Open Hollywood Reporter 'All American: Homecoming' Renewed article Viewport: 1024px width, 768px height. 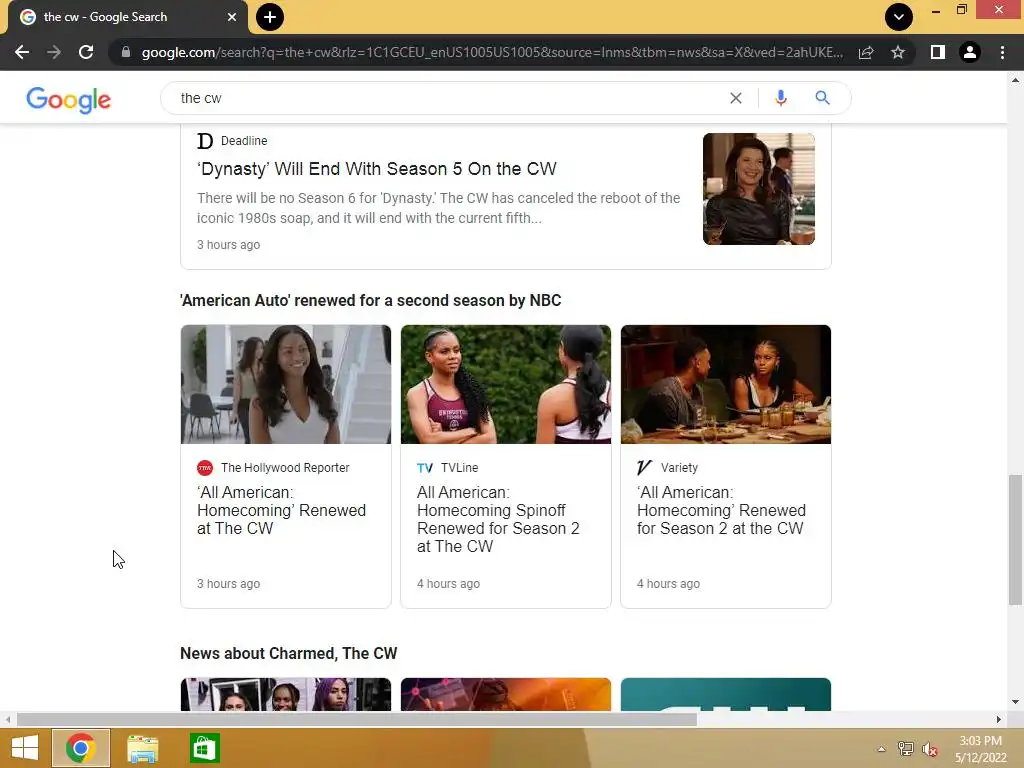click(281, 510)
